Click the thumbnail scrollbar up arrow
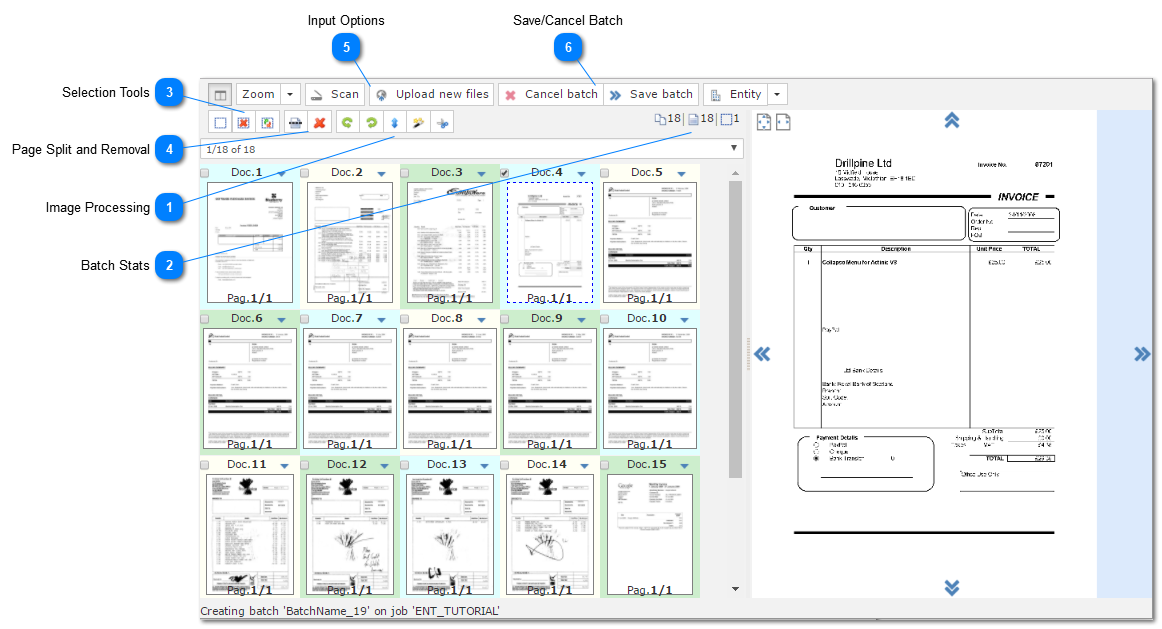This screenshot has height=629, width=1162. 735,173
